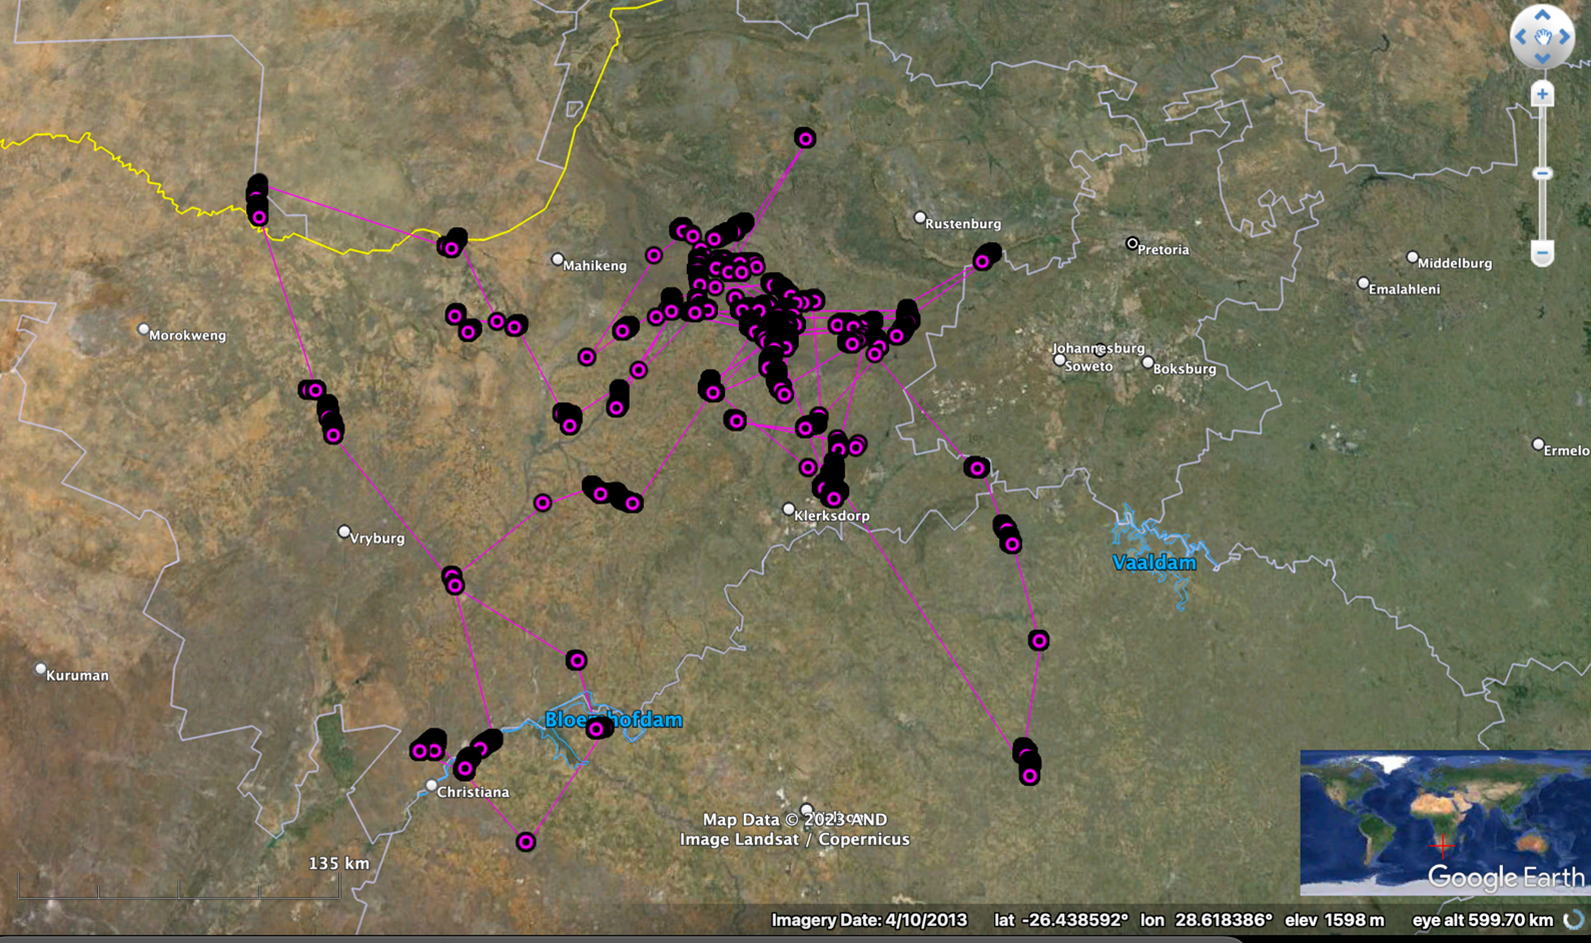Click the streaming progress indicator in the status bar
This screenshot has width=1591, height=943.
[x=1573, y=920]
